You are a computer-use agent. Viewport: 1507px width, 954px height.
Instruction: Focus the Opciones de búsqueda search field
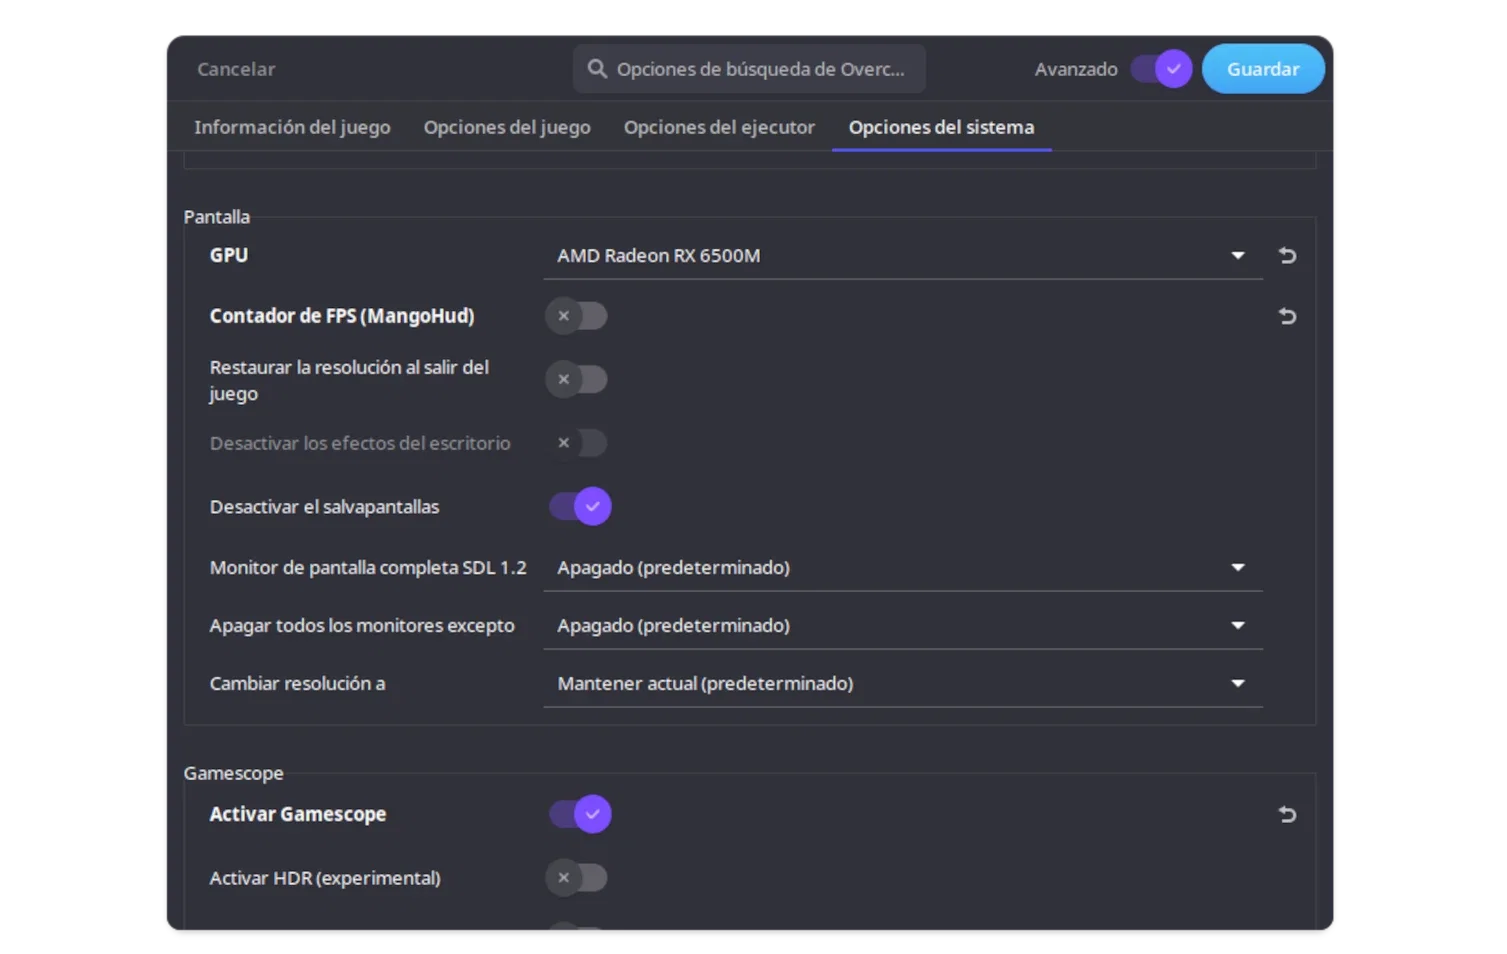(x=749, y=69)
